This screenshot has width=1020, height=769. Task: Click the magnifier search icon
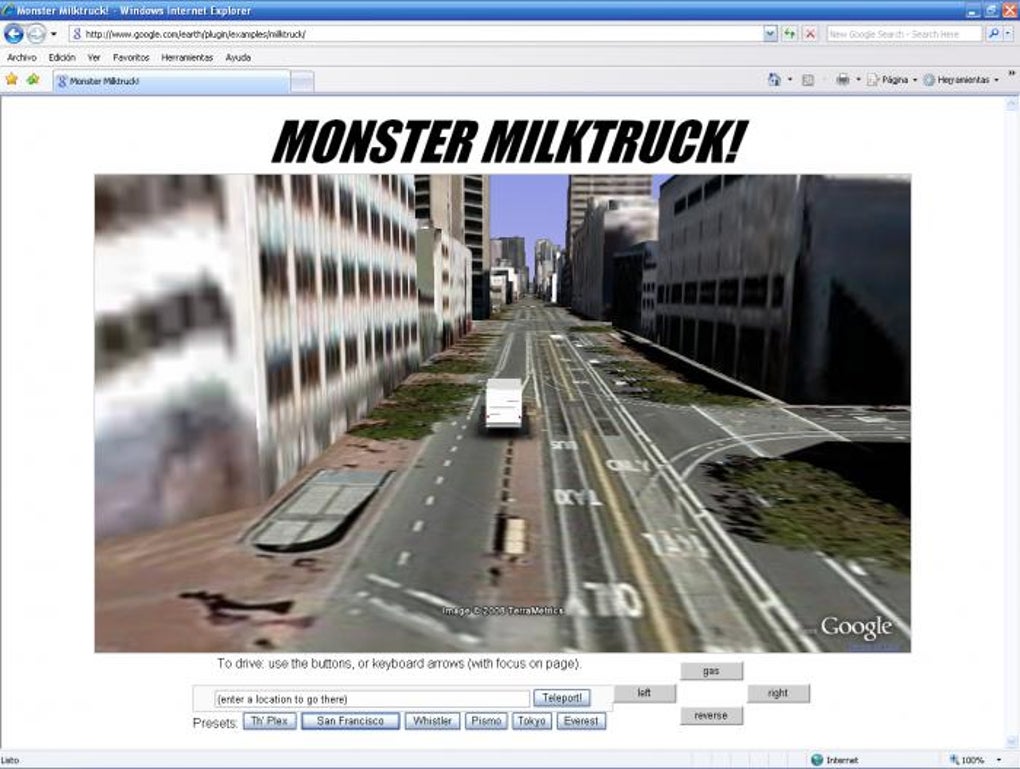(x=993, y=34)
